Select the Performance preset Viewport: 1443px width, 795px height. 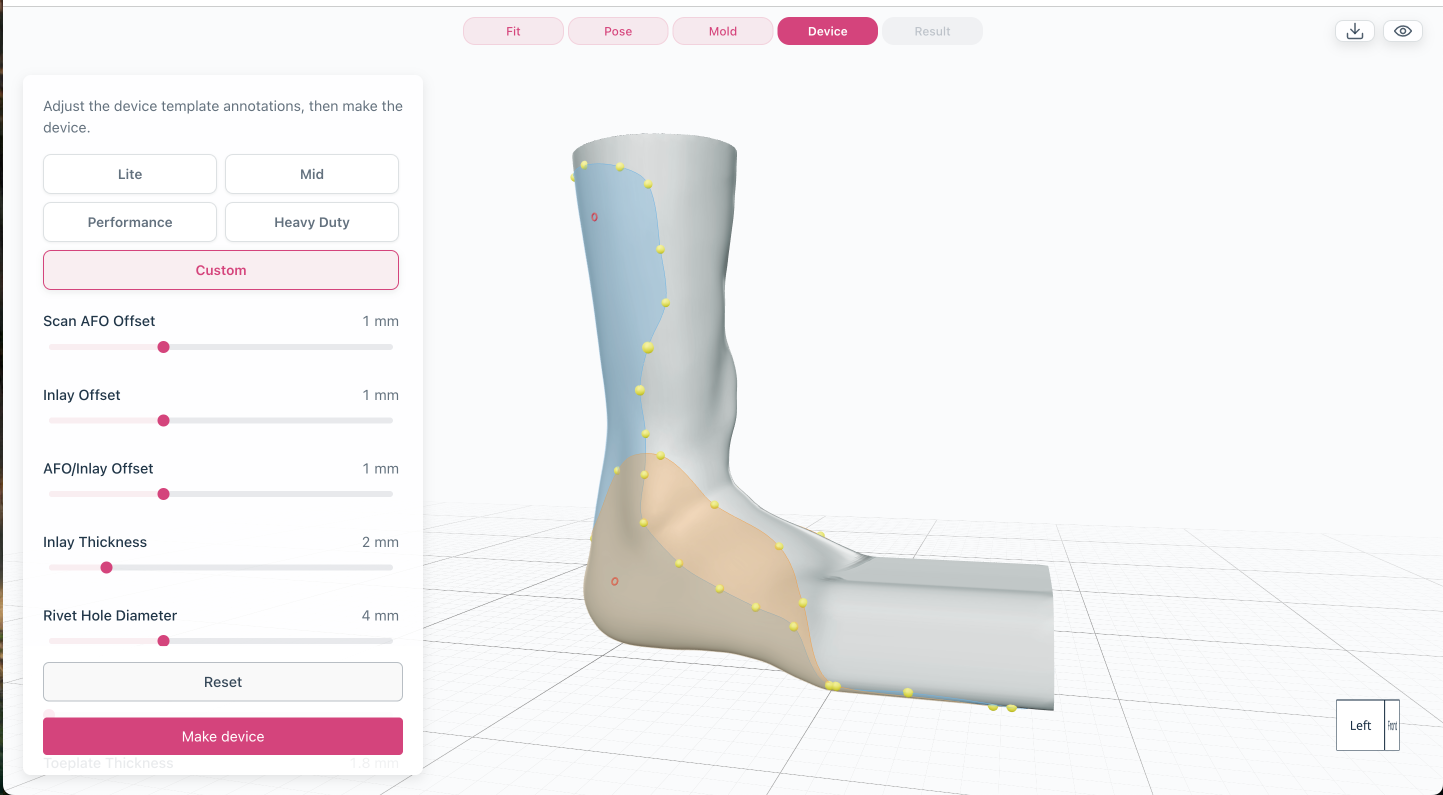[130, 222]
